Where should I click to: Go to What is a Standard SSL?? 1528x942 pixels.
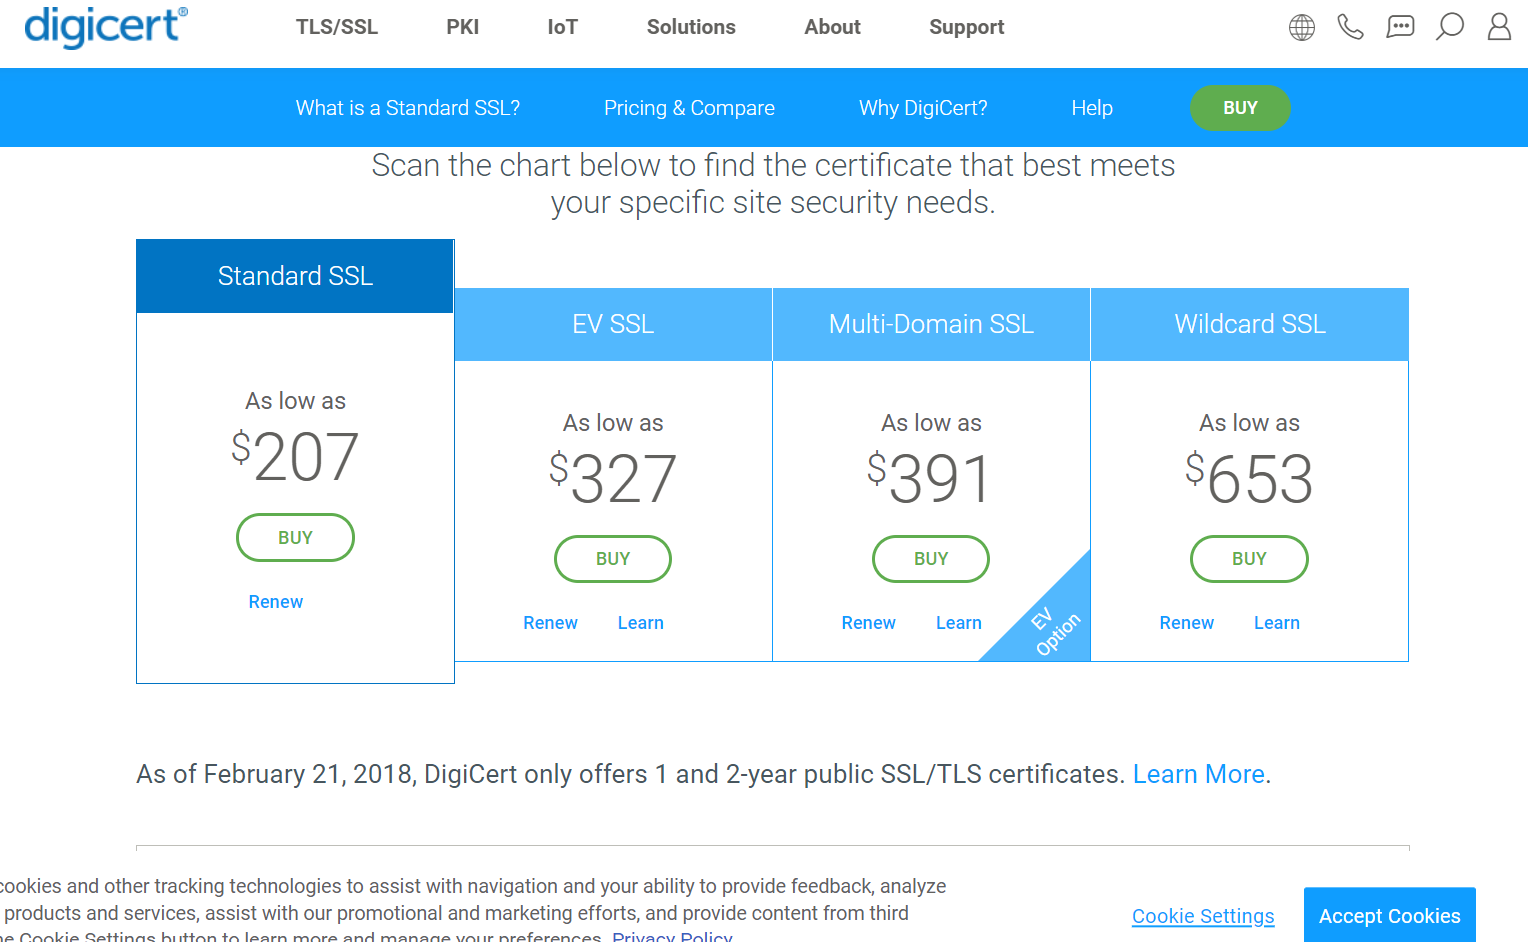[408, 108]
